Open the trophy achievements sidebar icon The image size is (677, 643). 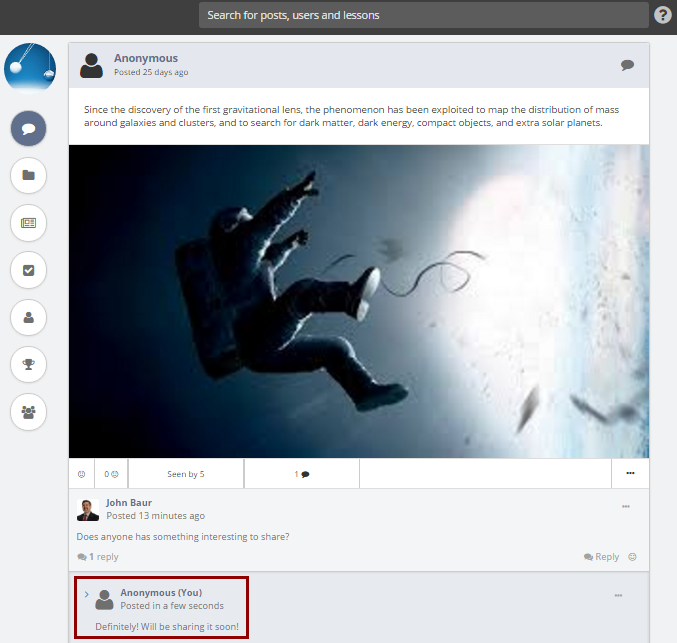[28, 364]
